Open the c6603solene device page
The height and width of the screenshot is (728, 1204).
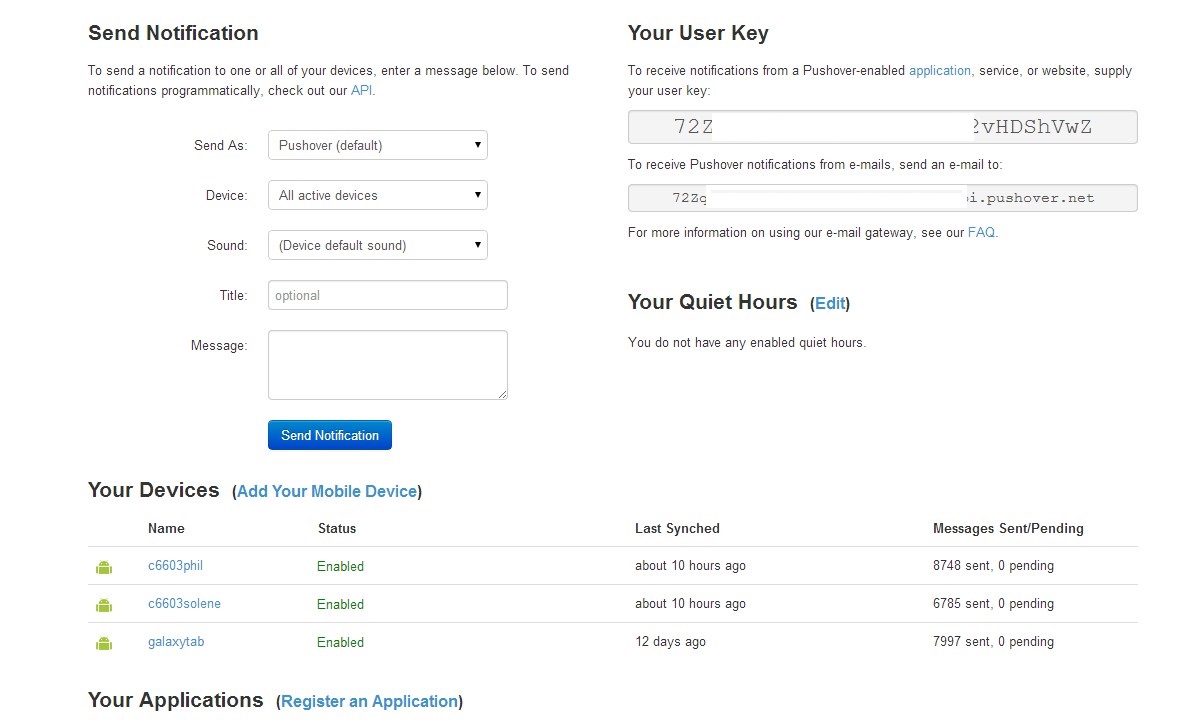(184, 604)
